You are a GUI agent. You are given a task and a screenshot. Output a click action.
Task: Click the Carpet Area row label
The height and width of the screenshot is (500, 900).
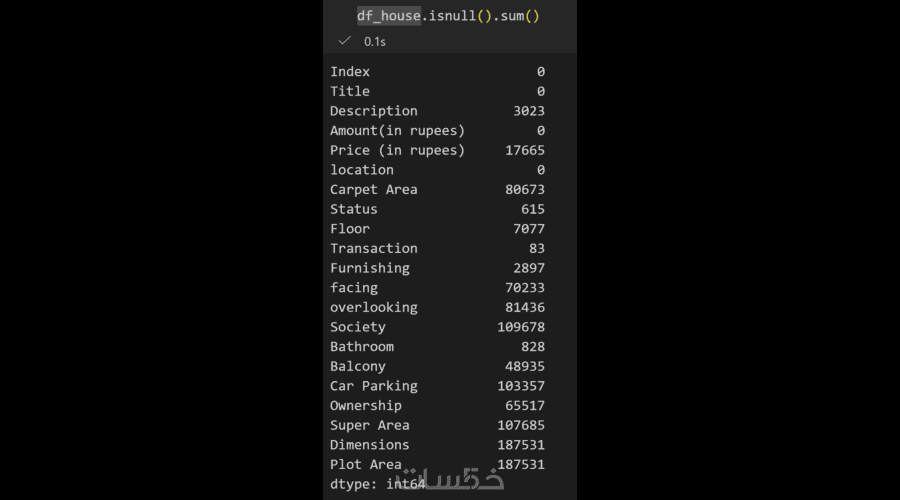point(374,189)
